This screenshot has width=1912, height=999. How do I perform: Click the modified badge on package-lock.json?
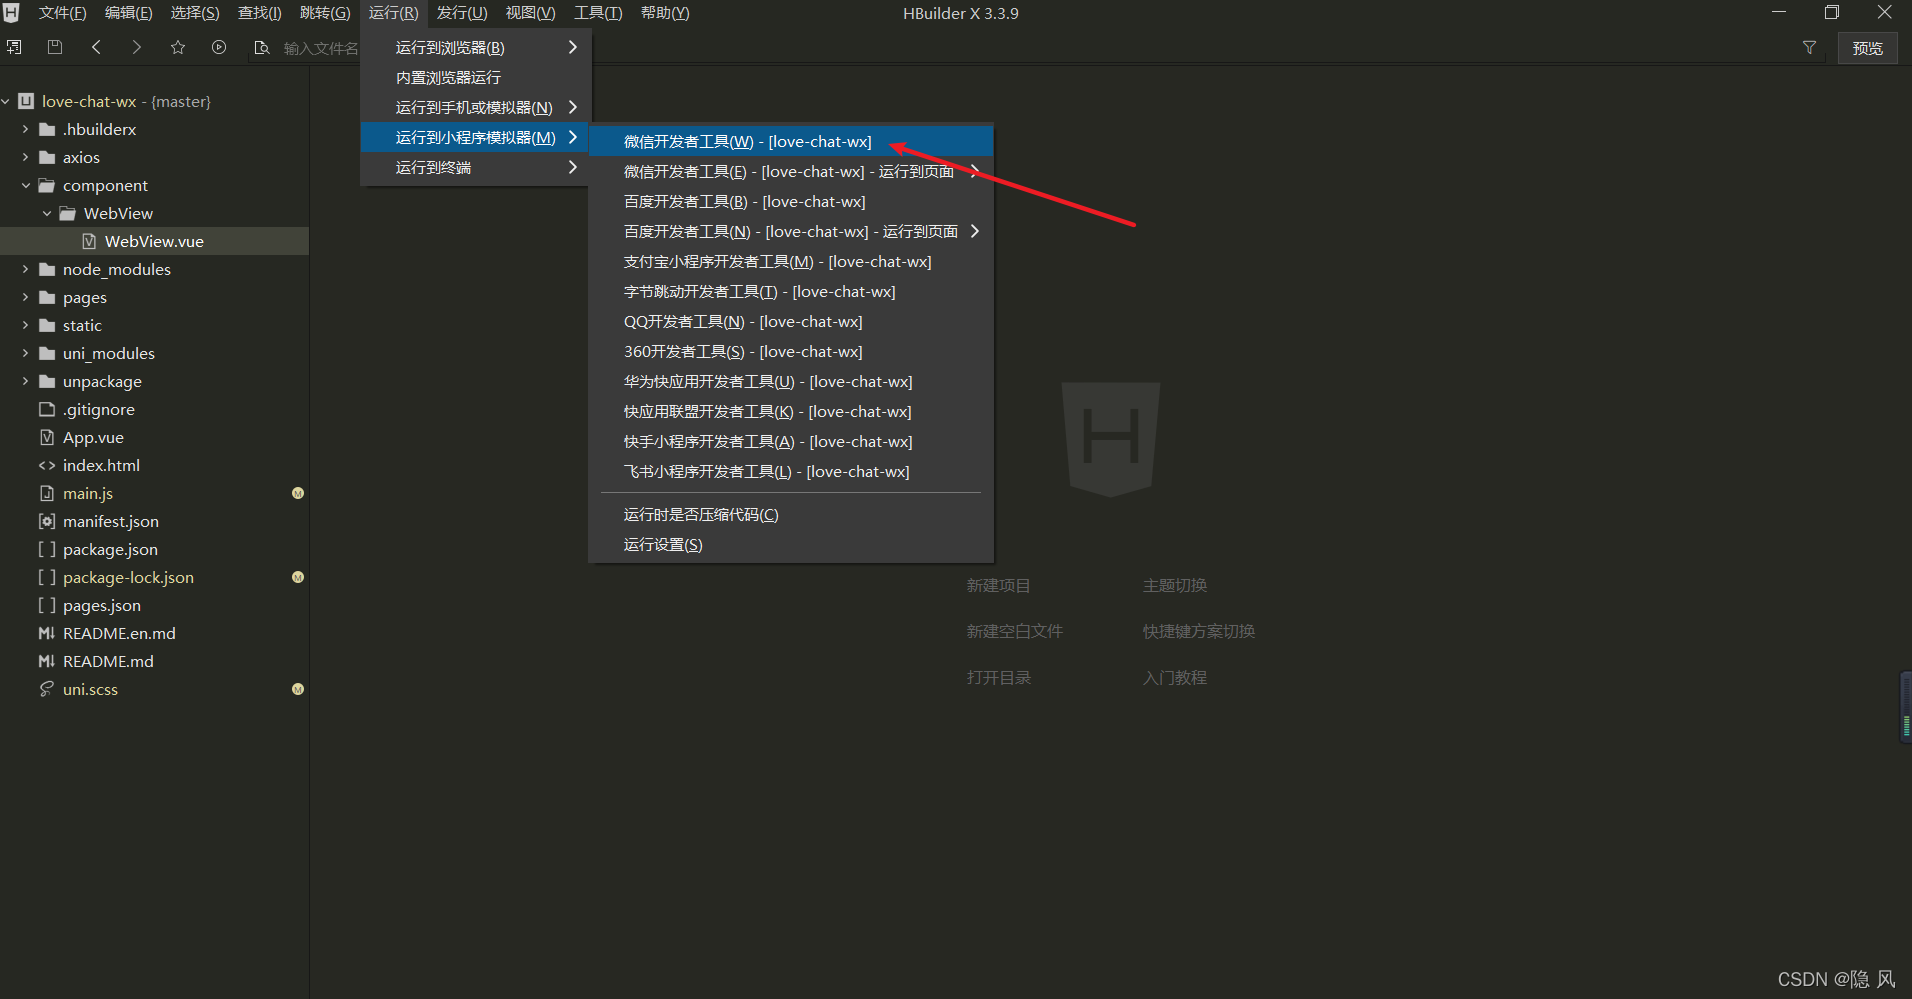[298, 577]
